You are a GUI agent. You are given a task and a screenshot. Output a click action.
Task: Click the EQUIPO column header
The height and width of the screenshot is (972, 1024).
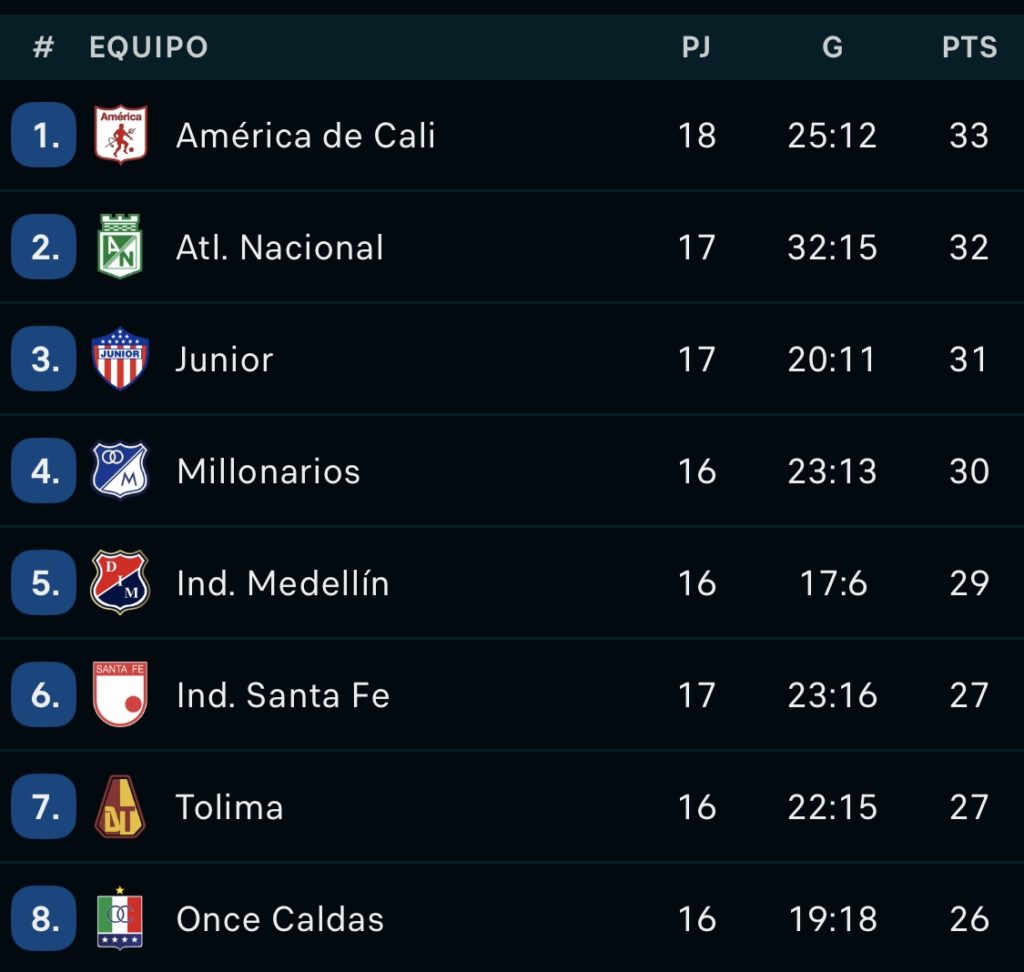[x=149, y=47]
